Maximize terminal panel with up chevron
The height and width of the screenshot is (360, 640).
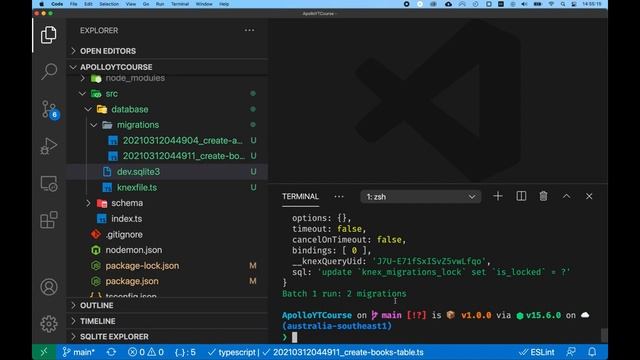click(566, 196)
